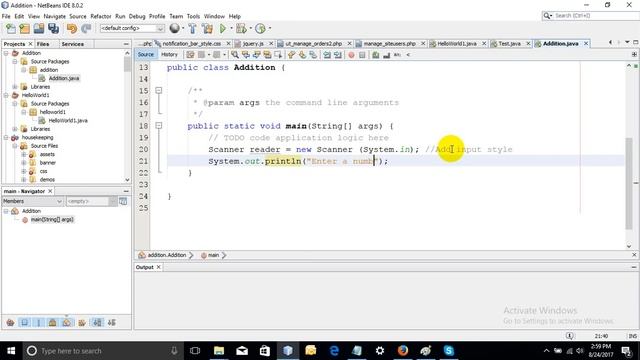640x360 pixels.
Task: Click the New File toolbar icon
Action: (x=11, y=29)
